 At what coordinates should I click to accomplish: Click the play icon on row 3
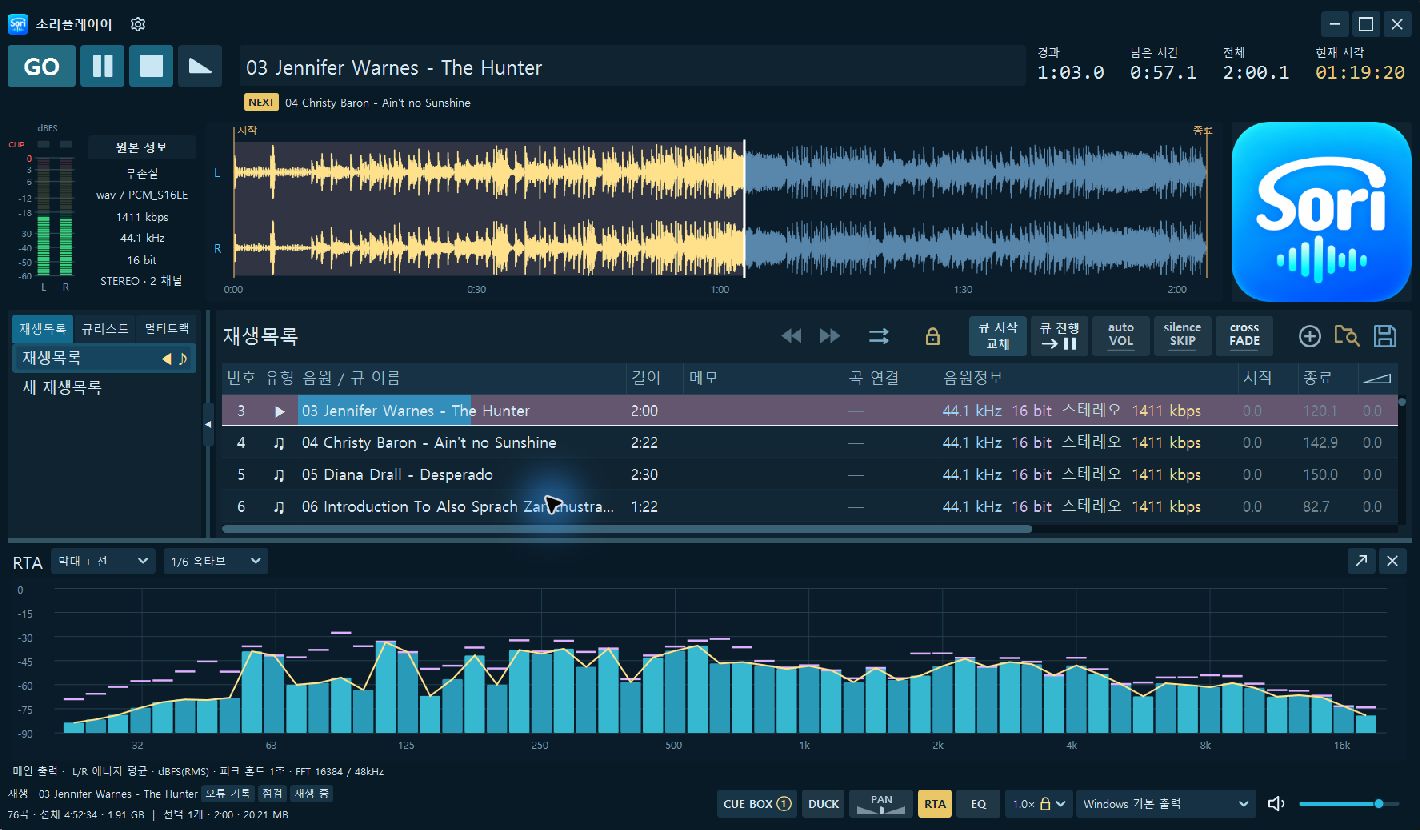280,411
